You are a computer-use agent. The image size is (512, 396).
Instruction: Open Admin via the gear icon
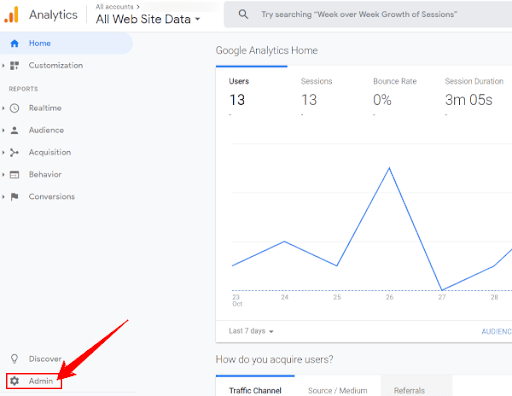tap(14, 381)
